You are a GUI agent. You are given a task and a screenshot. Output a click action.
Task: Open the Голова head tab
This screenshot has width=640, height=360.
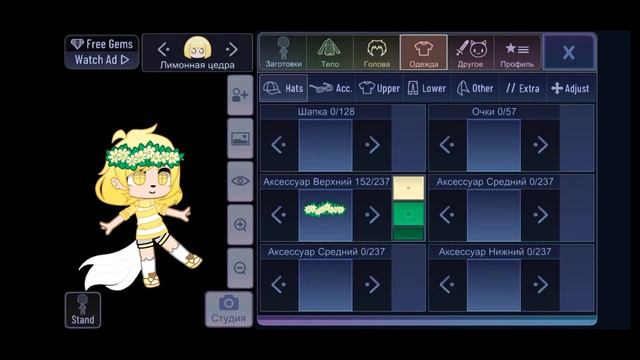[377, 52]
